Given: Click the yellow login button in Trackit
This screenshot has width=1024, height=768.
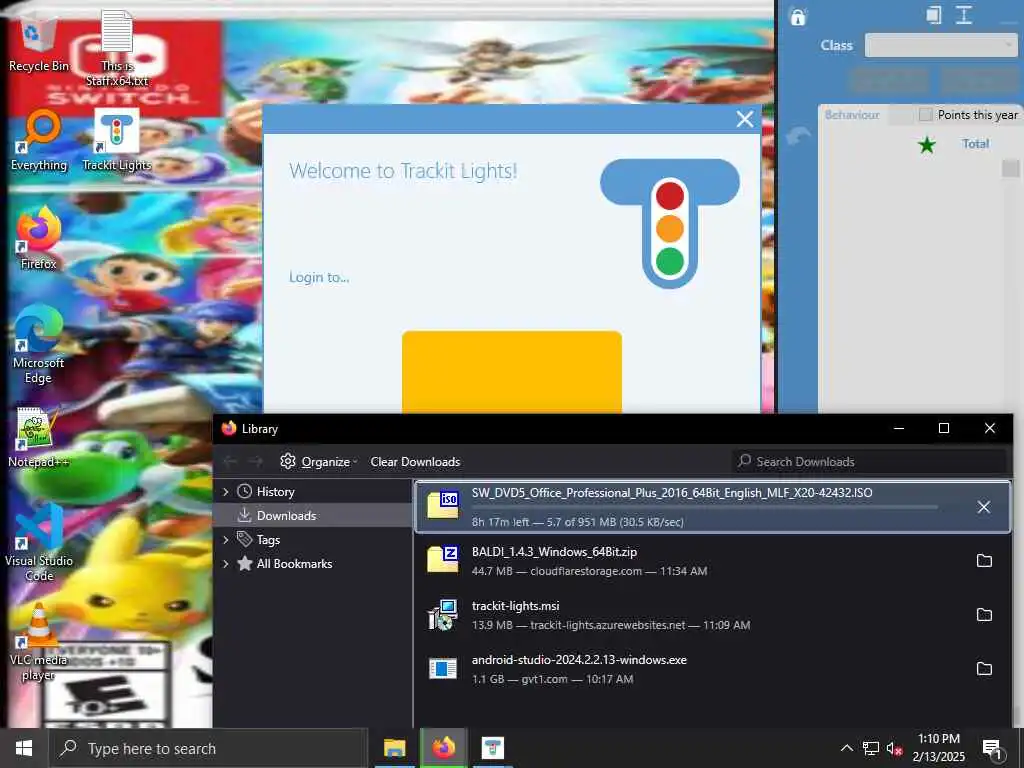Looking at the screenshot, I should click(512, 372).
